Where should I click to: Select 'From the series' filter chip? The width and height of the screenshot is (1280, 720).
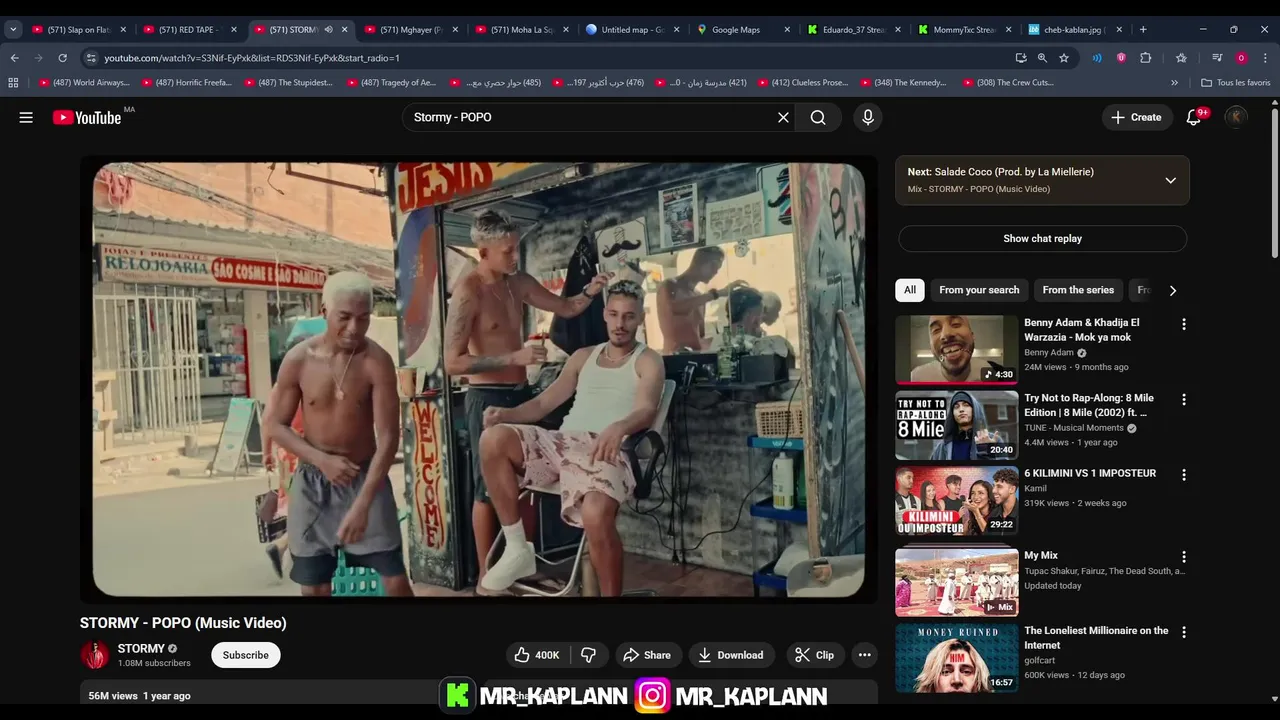(1078, 290)
